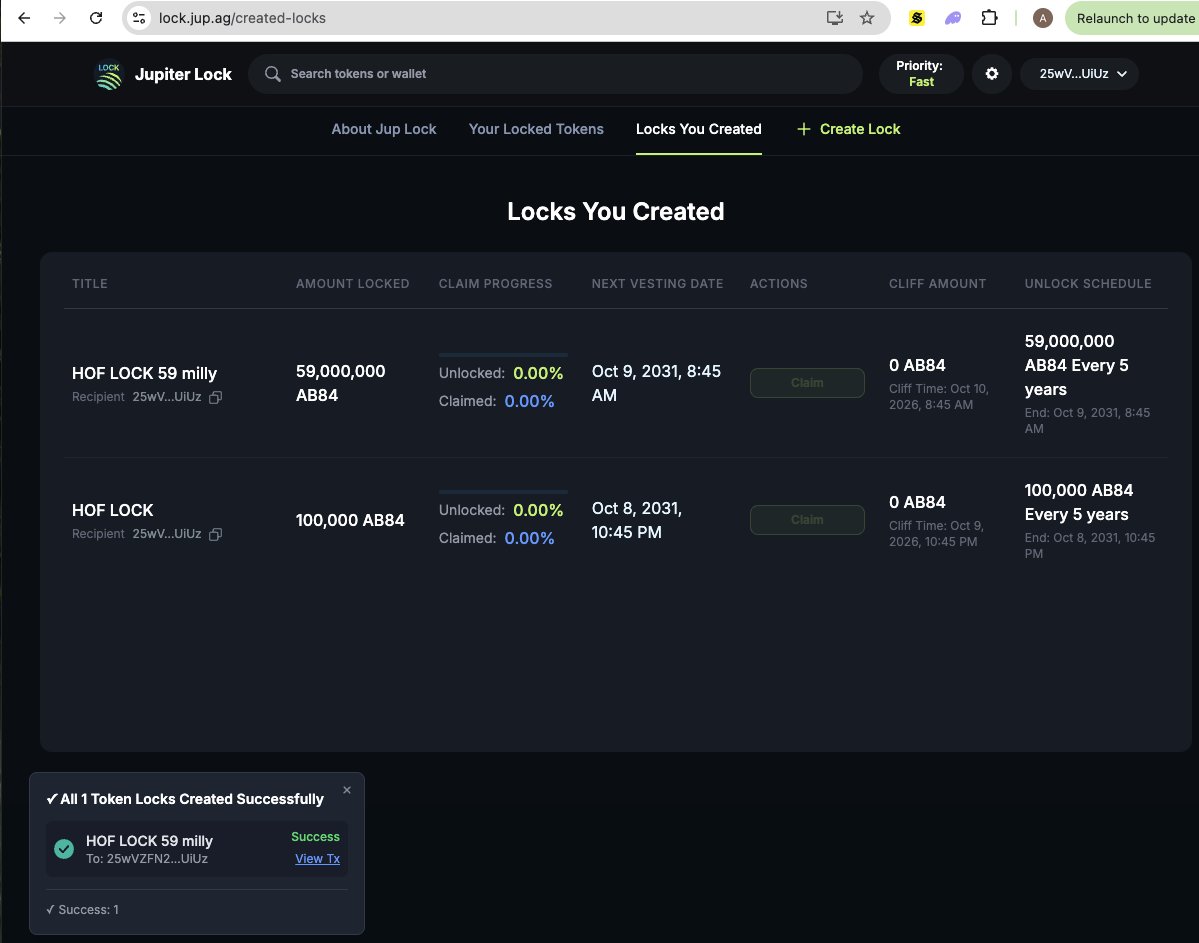Dismiss the success notification with X
This screenshot has height=943, width=1199.
pos(347,790)
